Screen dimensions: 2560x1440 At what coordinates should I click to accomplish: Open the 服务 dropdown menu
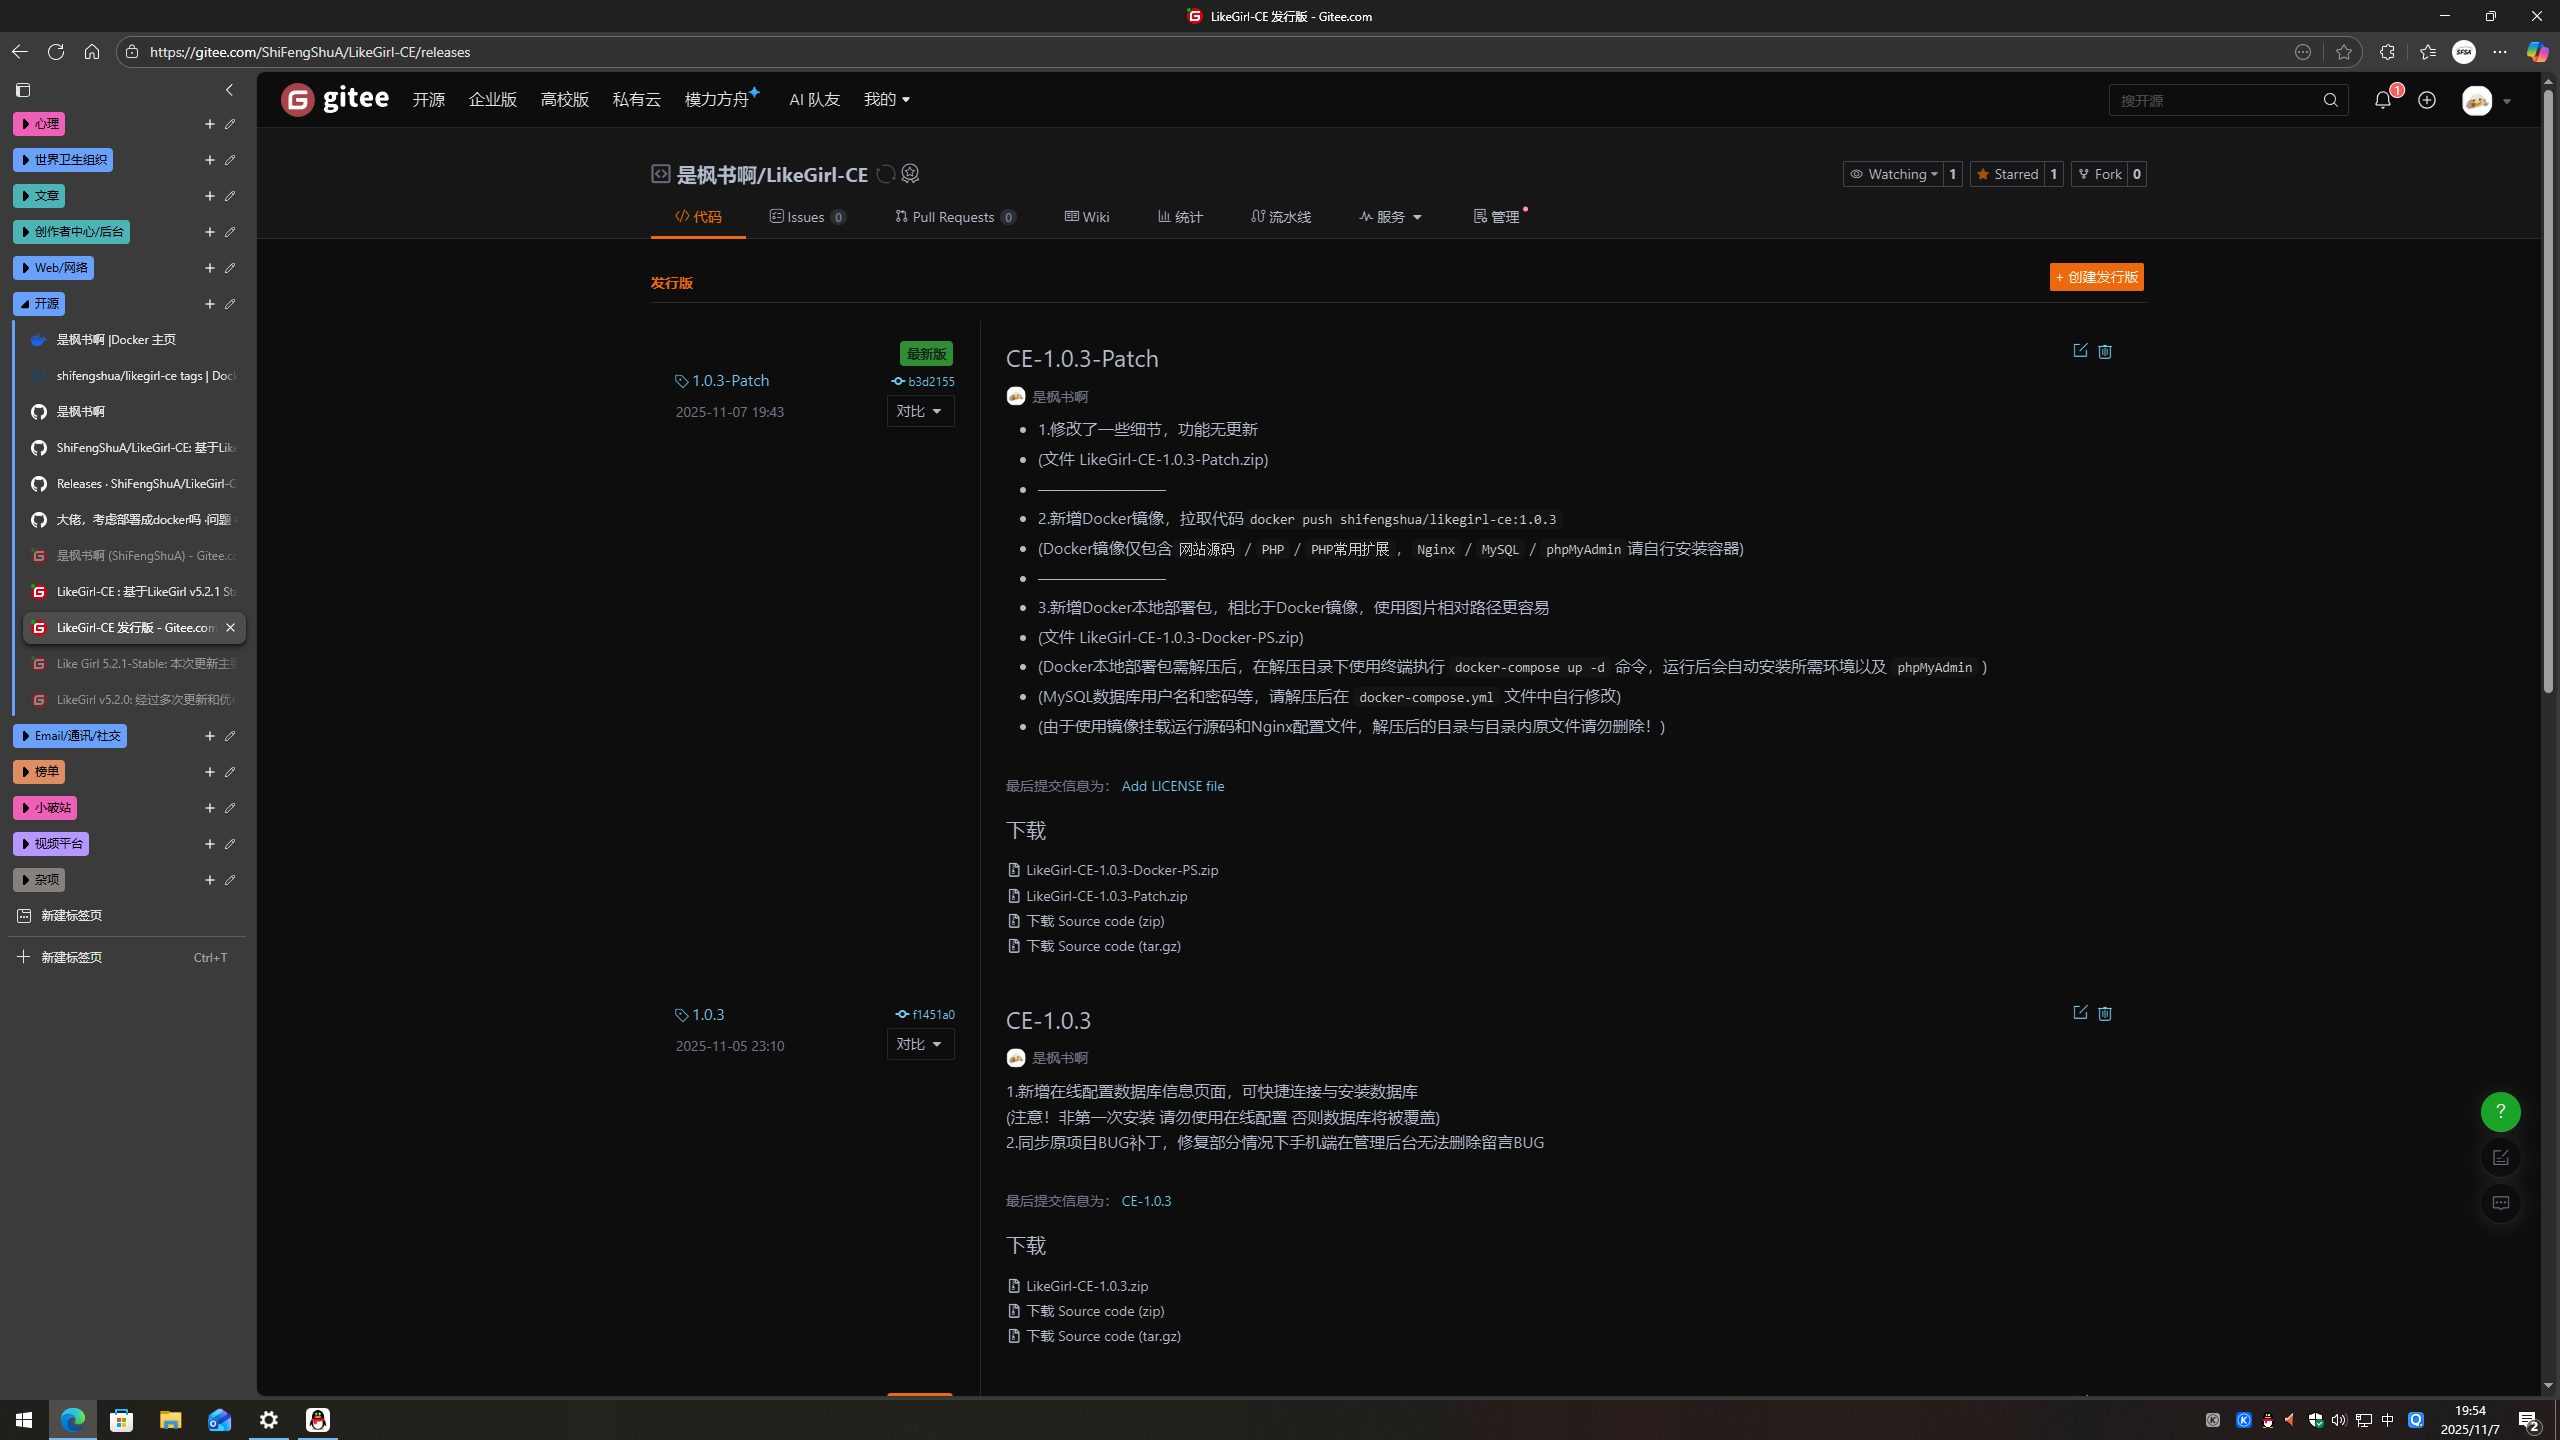tap(1390, 217)
